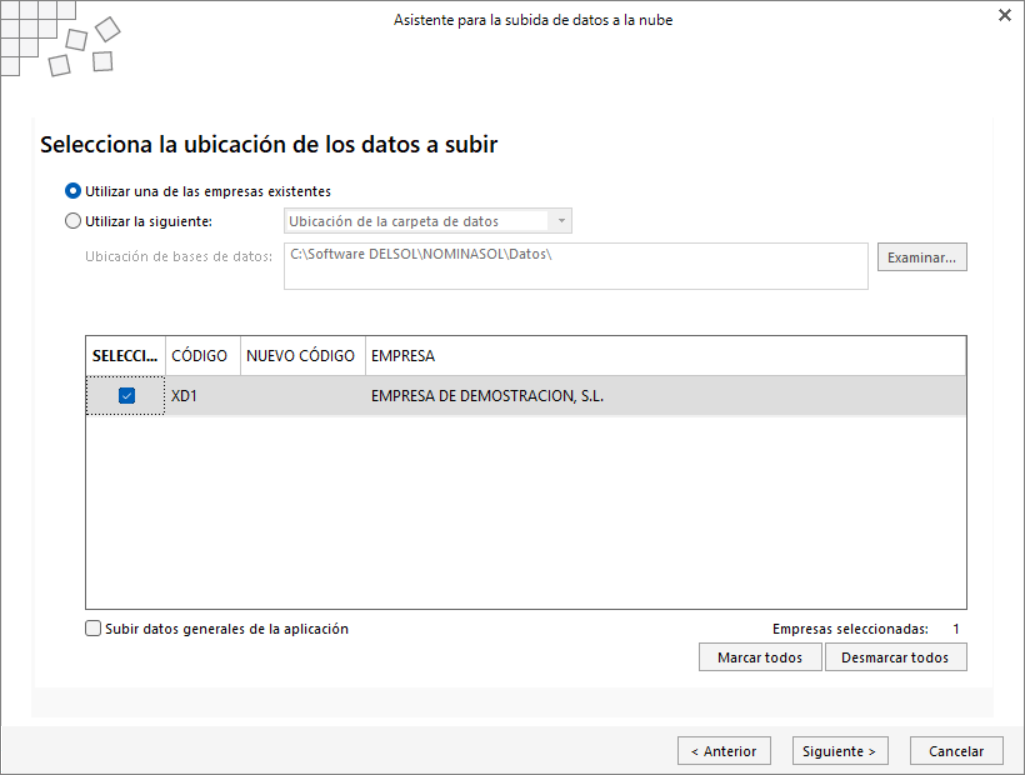Uncheck the XD1 company selection checkbox

(x=127, y=395)
